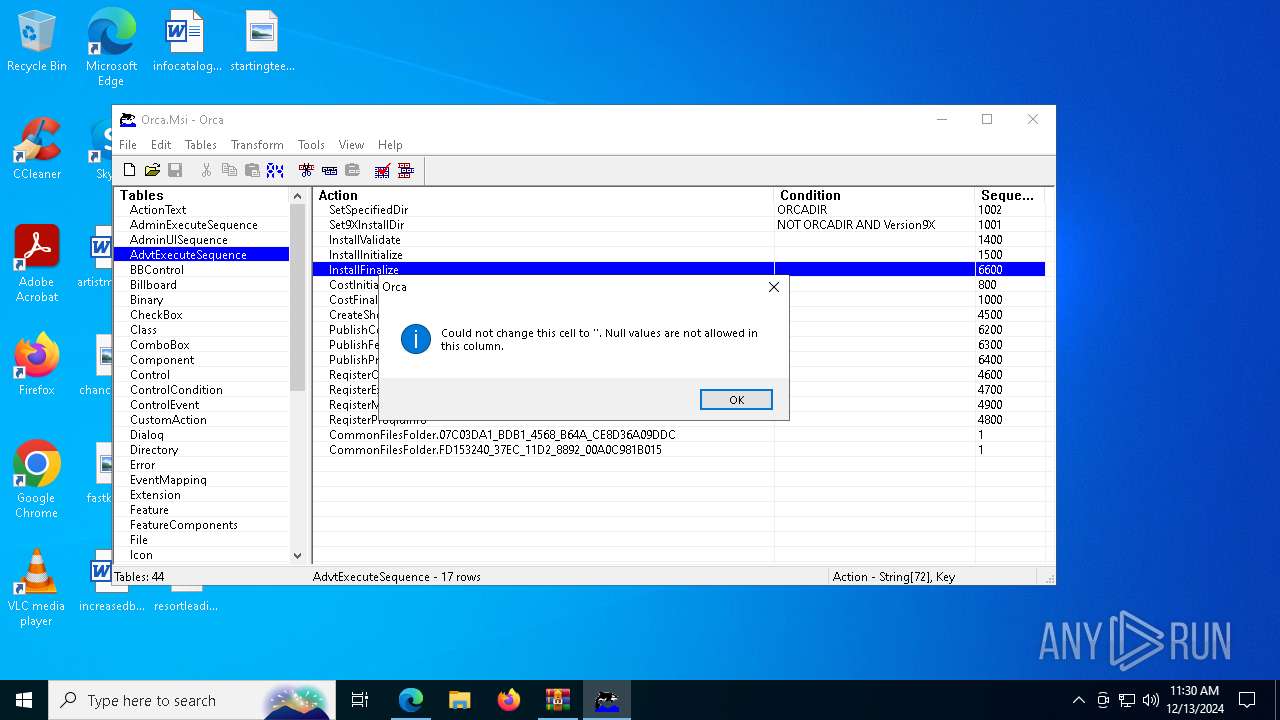The image size is (1280, 720).
Task: Open the Transform menu
Action: [x=257, y=145]
